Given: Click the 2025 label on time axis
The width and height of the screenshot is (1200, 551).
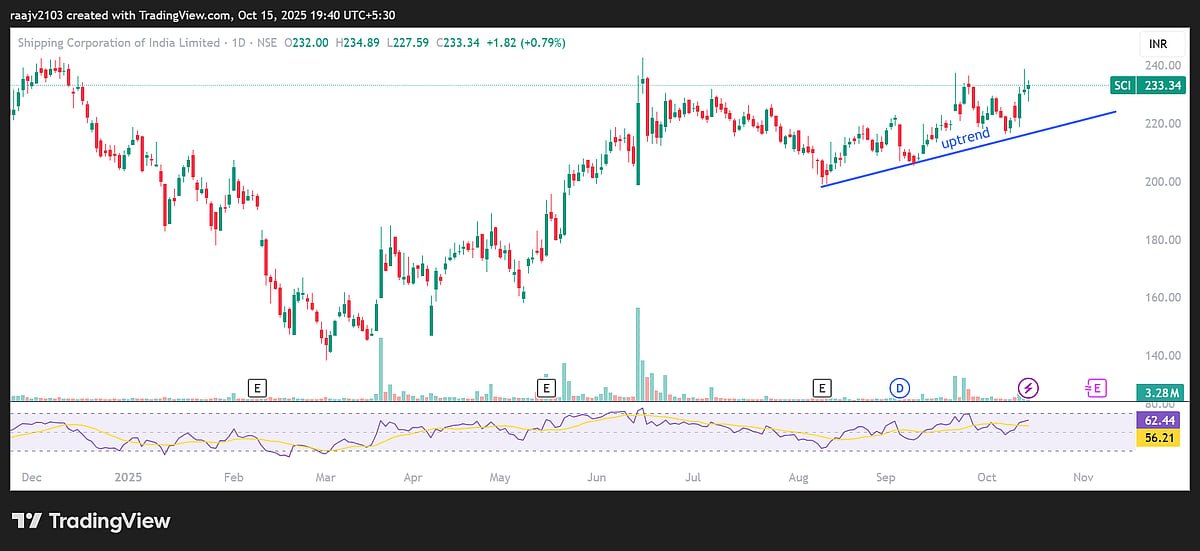Looking at the screenshot, I should click(x=130, y=478).
